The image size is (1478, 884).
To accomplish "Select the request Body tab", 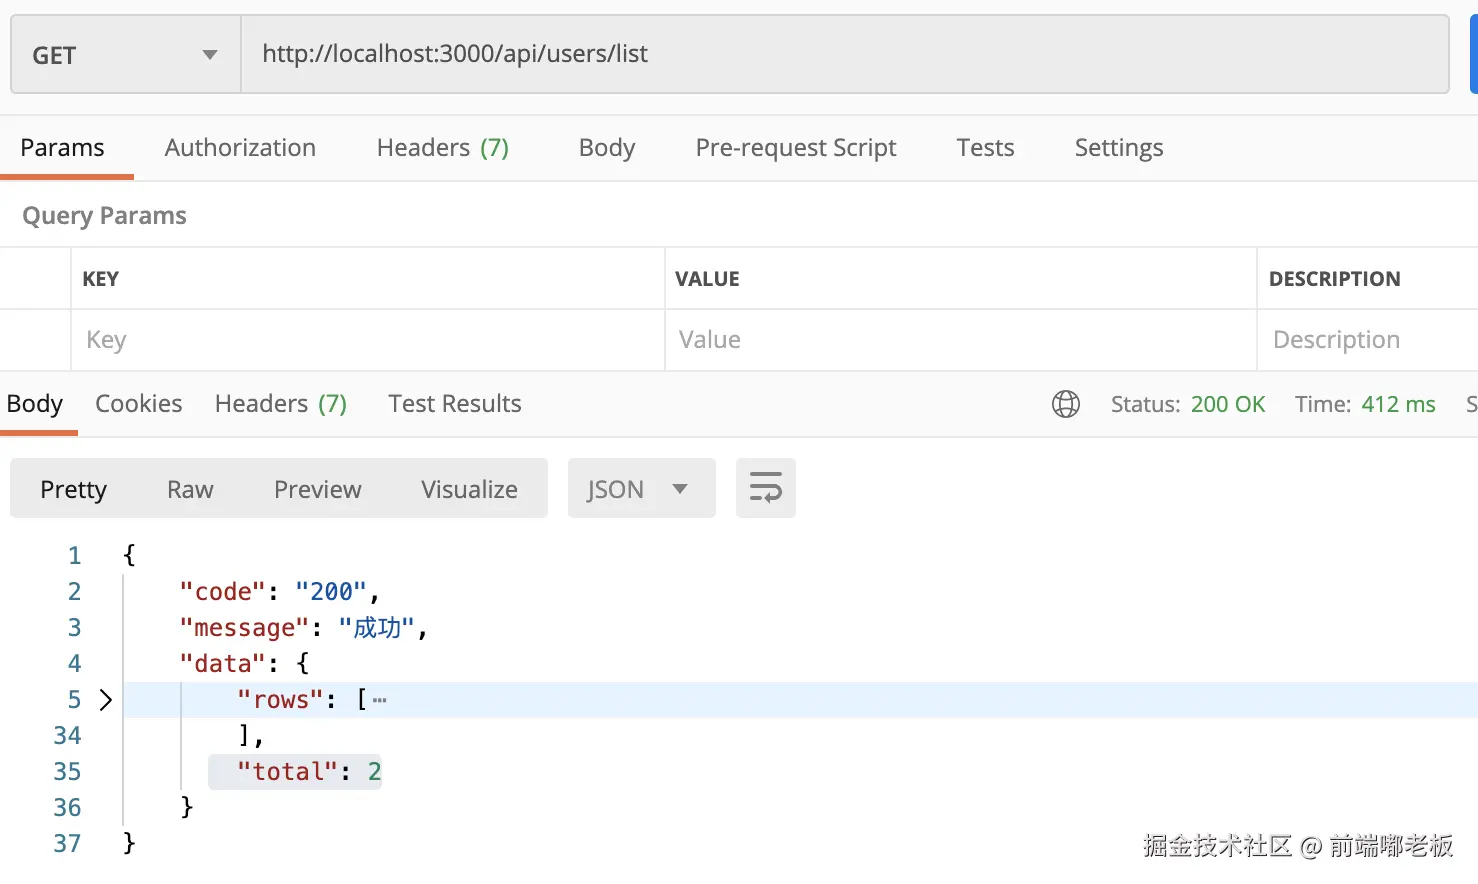I will 606,148.
